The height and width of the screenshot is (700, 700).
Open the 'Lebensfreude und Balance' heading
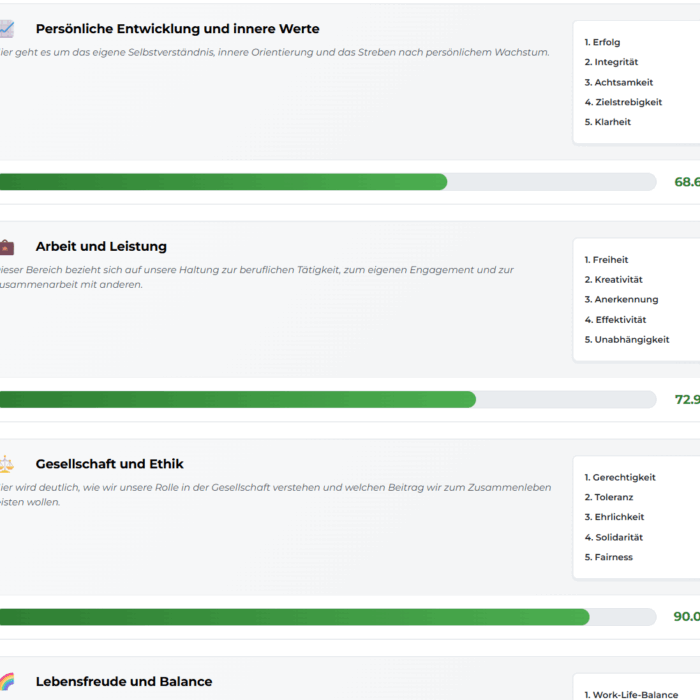click(123, 682)
